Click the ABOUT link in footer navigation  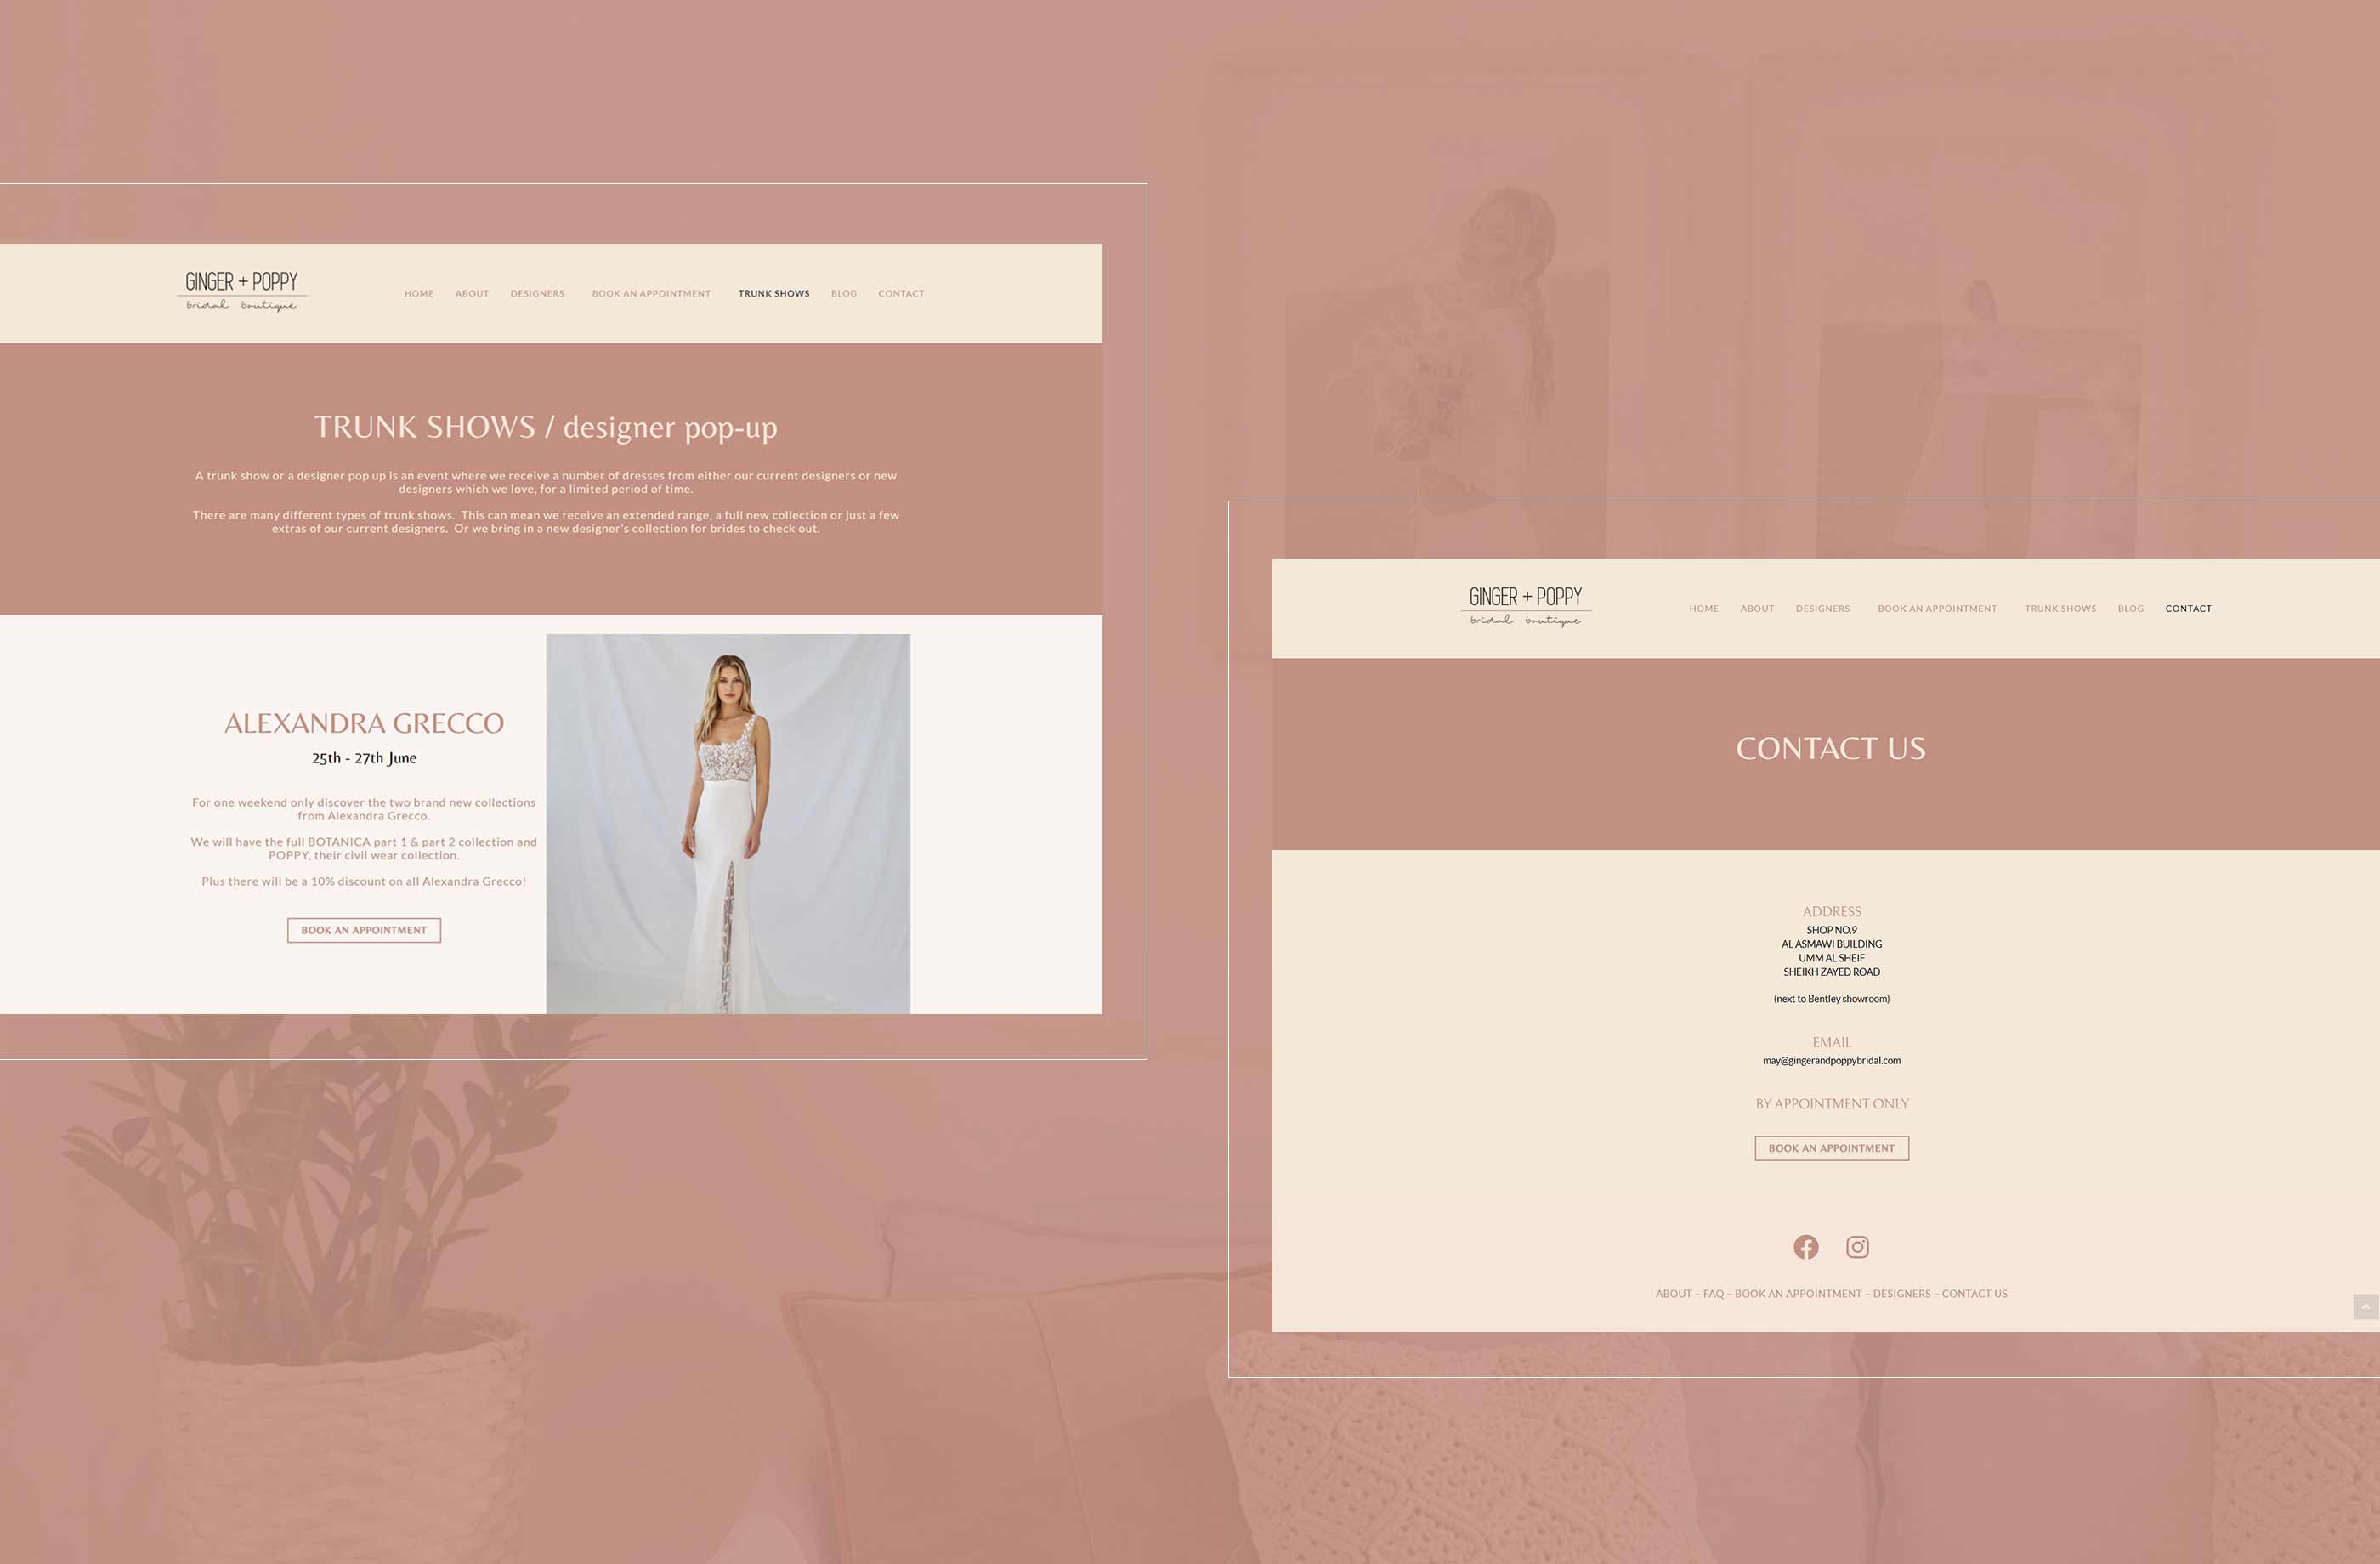(x=1672, y=1294)
